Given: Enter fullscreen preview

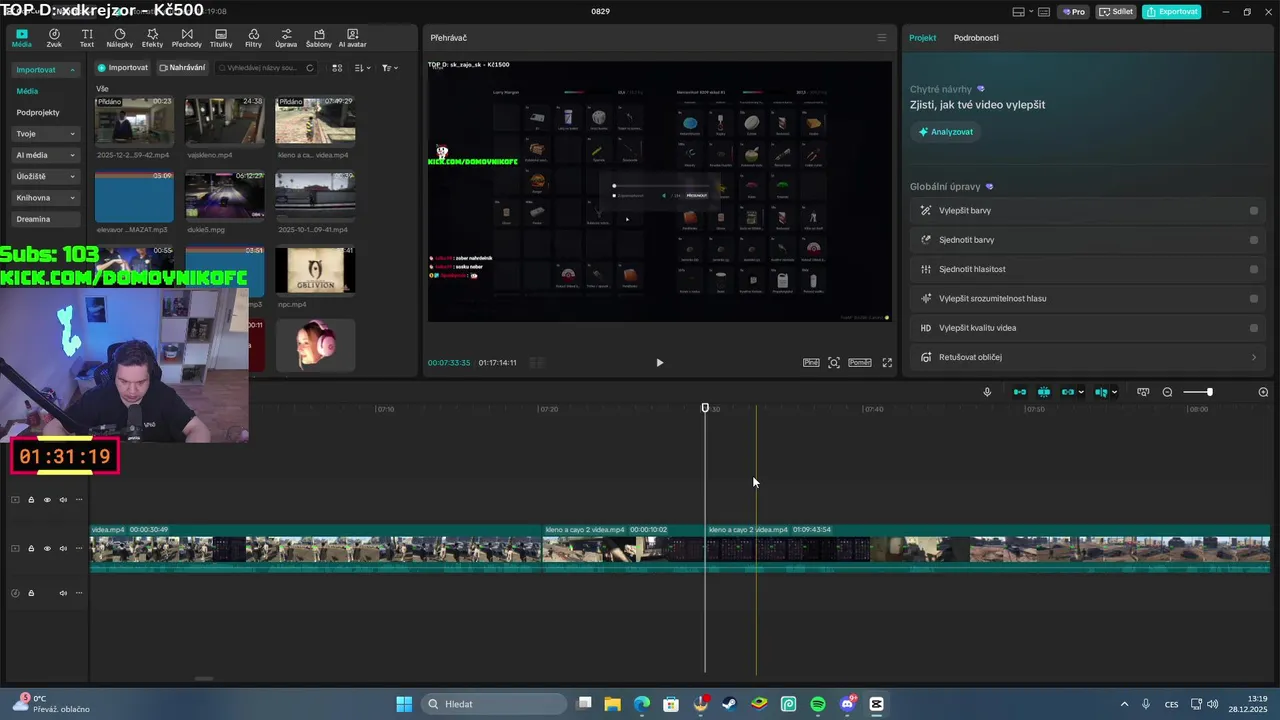Looking at the screenshot, I should 887,363.
